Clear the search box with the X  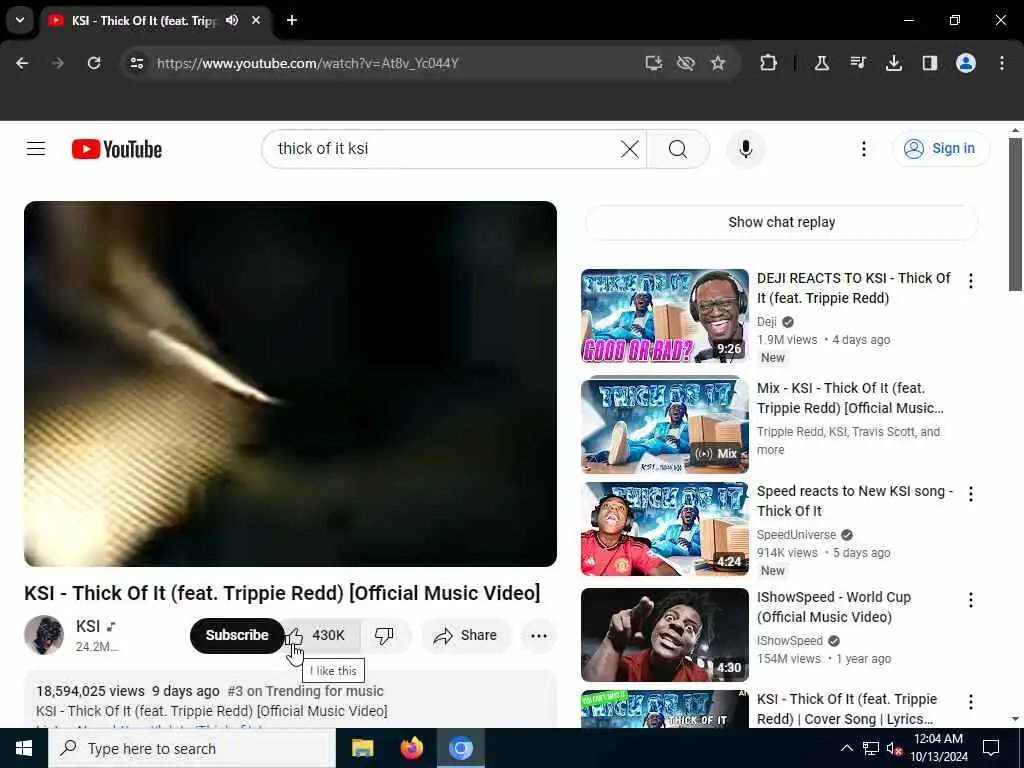pos(630,149)
